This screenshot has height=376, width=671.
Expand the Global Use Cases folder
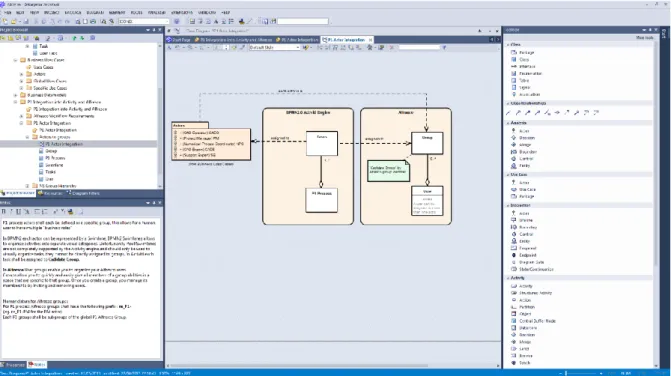point(21,81)
